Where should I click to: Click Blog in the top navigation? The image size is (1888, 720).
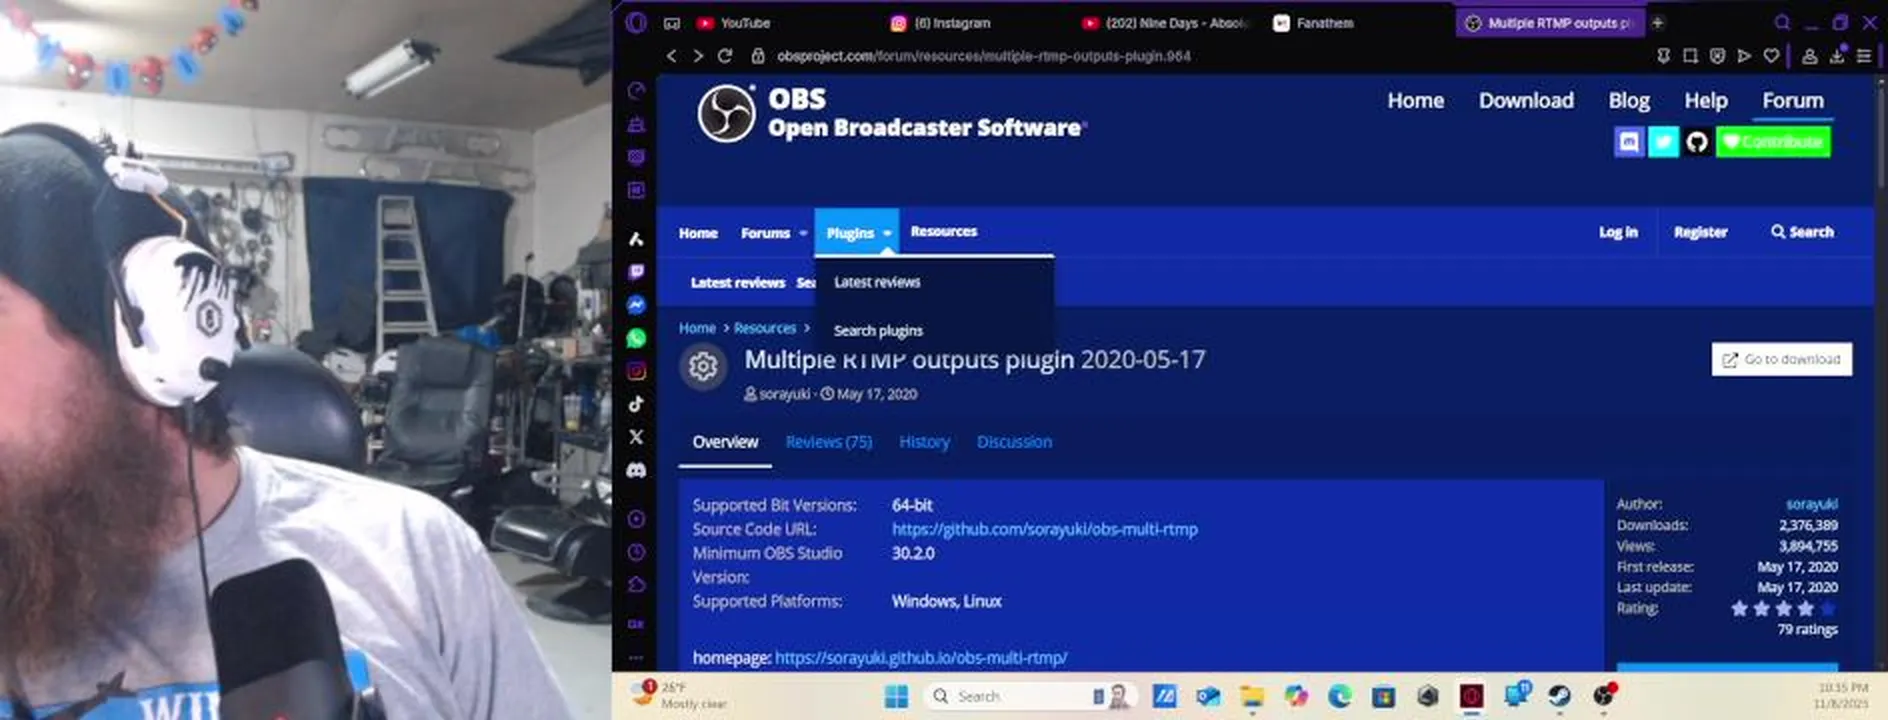click(1629, 101)
